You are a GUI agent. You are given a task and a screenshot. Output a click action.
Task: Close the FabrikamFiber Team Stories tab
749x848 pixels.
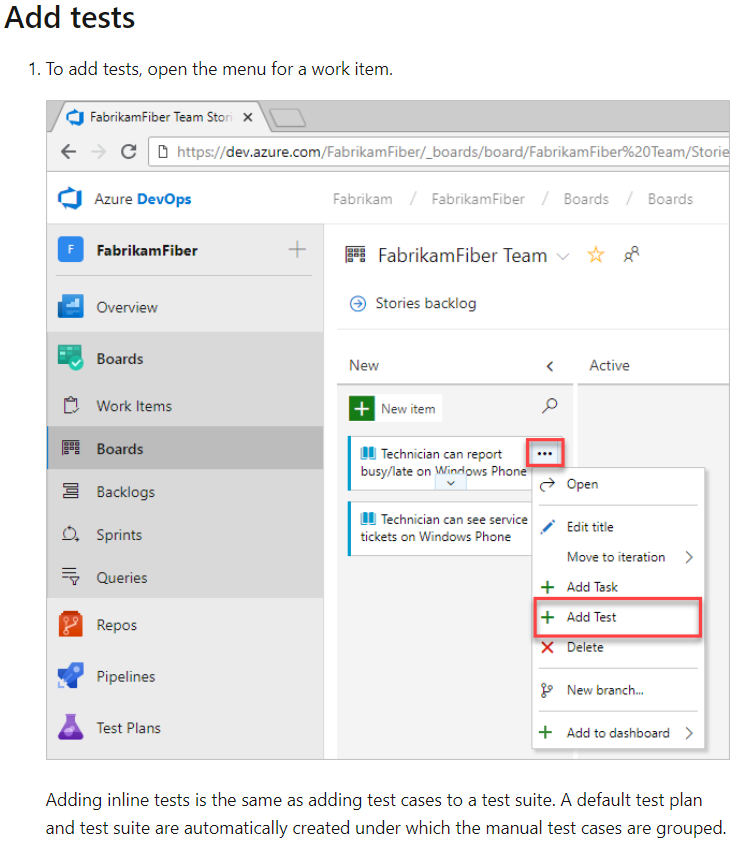248,117
